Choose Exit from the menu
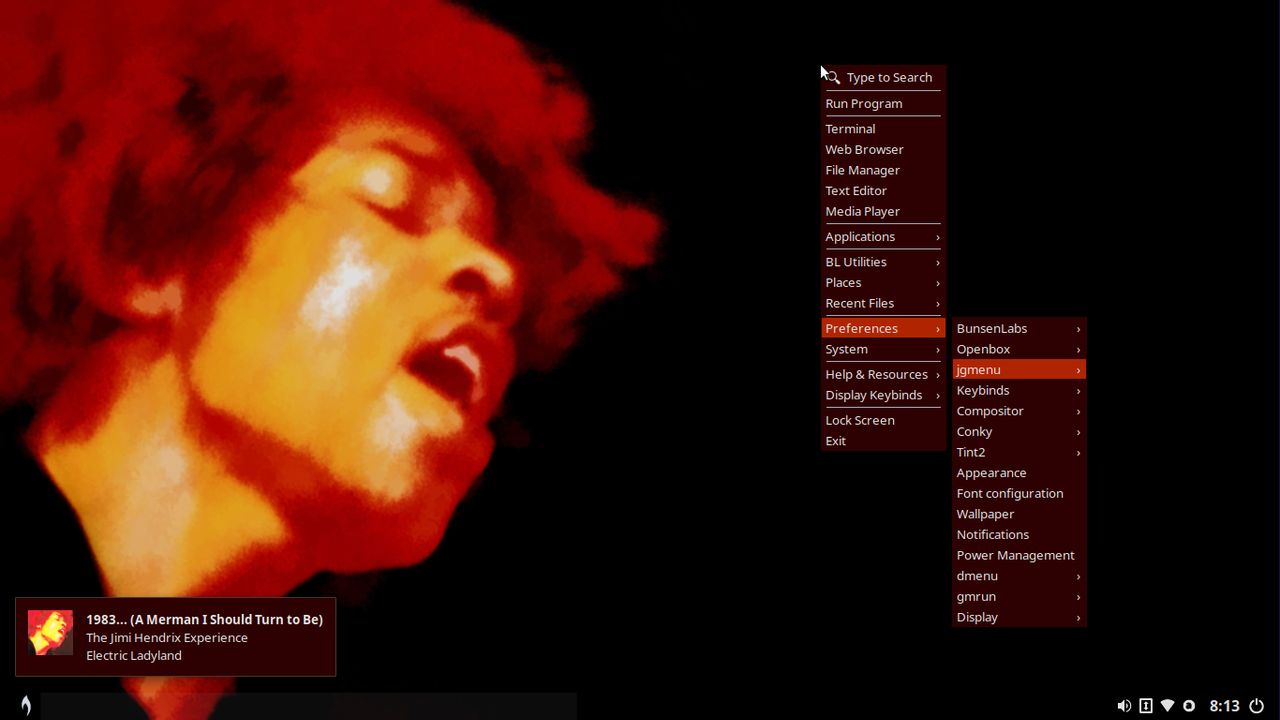Screen dimensions: 1280x720 tap(883, 441)
